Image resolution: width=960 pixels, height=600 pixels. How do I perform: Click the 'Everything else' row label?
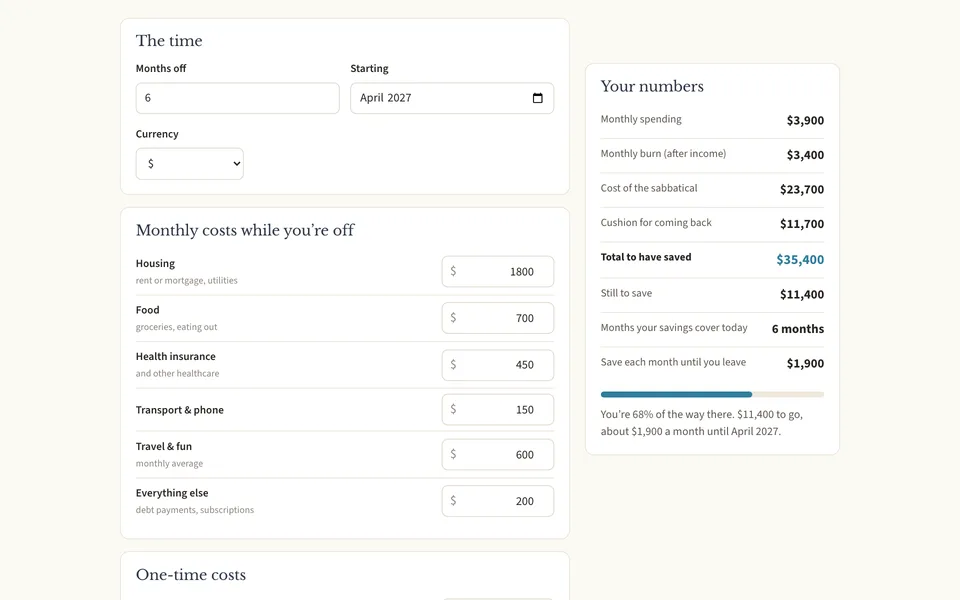(x=172, y=493)
